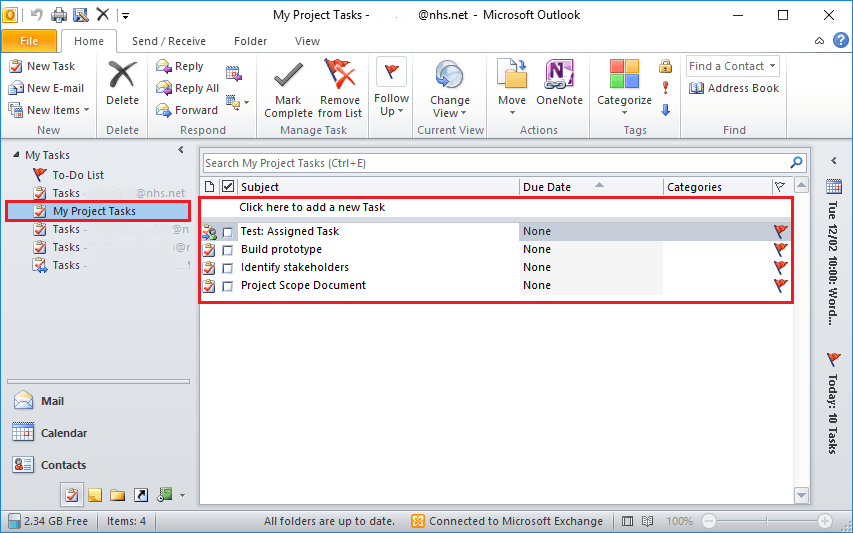Click zoom slider in status bar
This screenshot has width=853, height=533.
(767, 520)
